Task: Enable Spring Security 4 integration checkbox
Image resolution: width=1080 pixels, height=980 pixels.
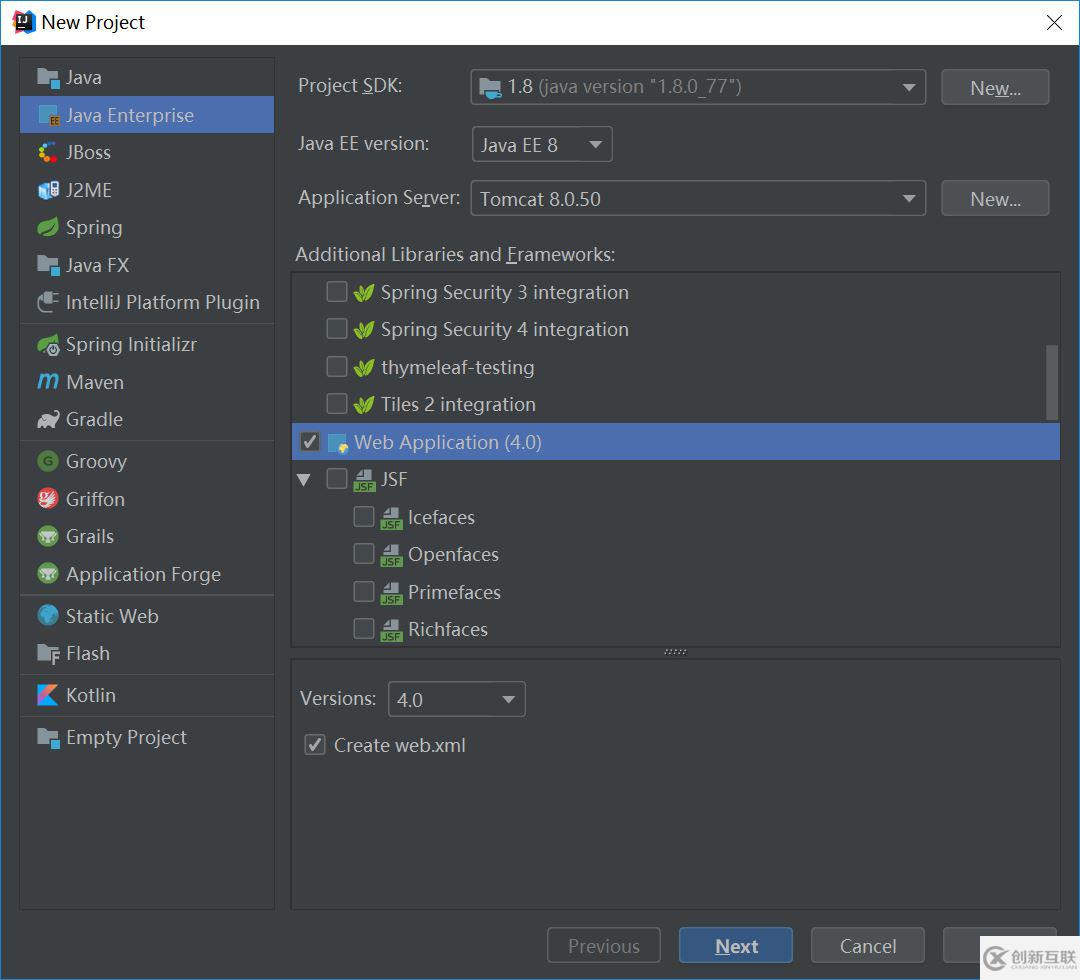Action: [x=336, y=329]
